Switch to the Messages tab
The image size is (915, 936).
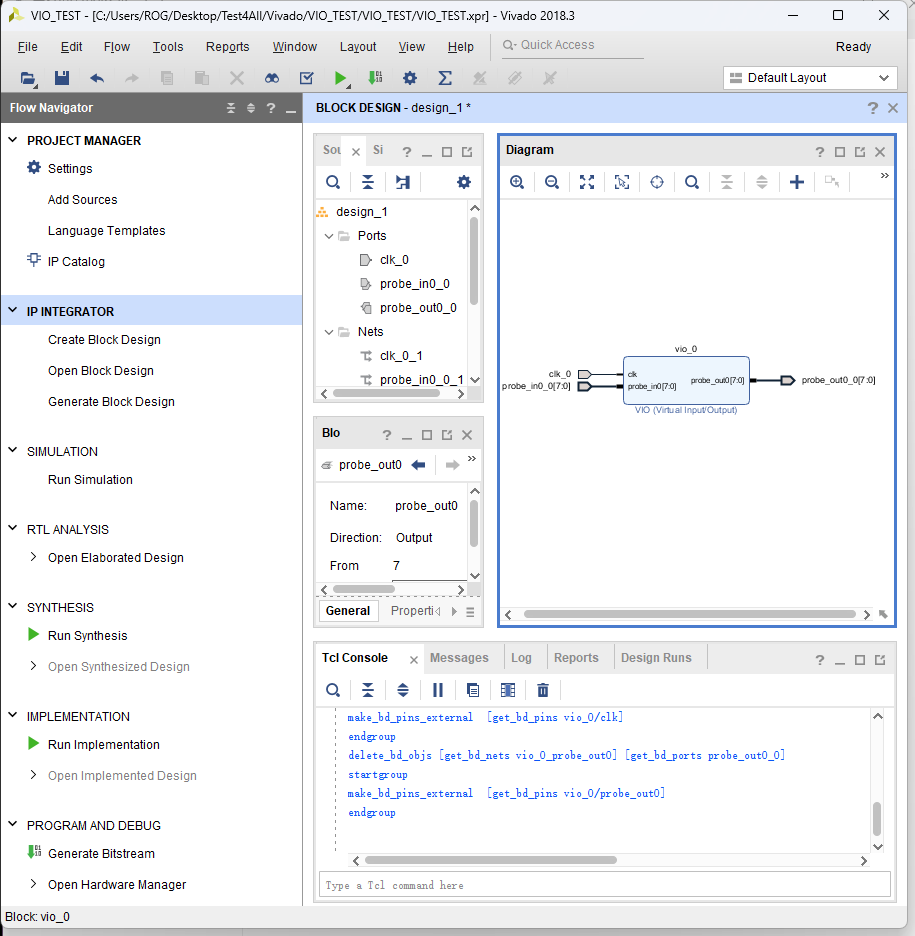[459, 658]
